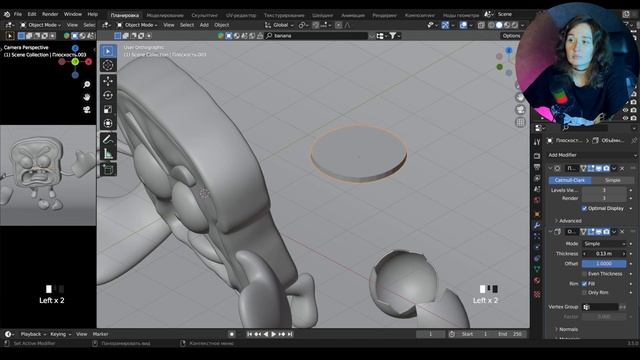Select Catmull-Clark subdivision type
This screenshot has width=640, height=360.
[x=570, y=180]
